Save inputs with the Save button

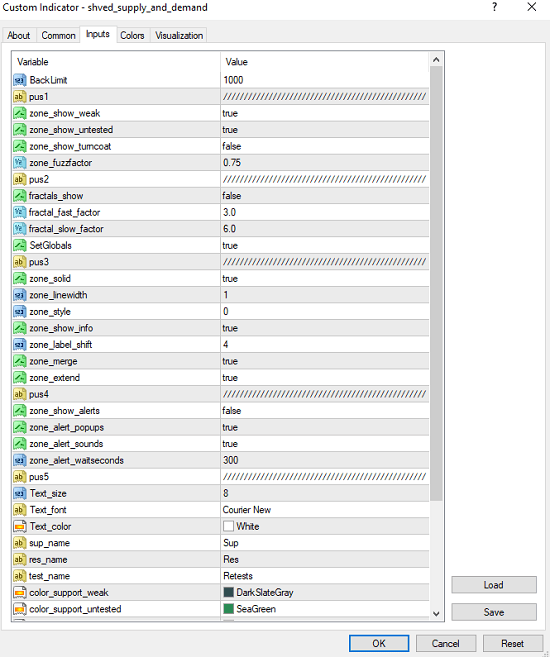[494, 612]
